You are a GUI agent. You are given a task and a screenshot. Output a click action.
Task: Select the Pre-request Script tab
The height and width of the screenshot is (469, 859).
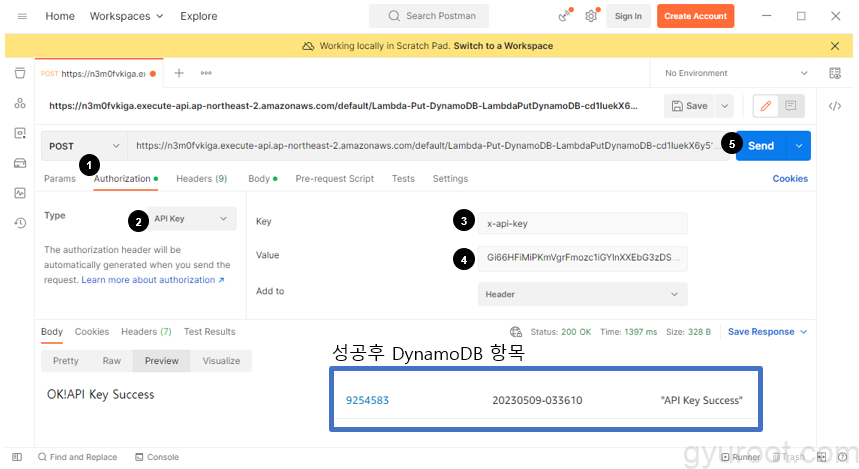[334, 179]
